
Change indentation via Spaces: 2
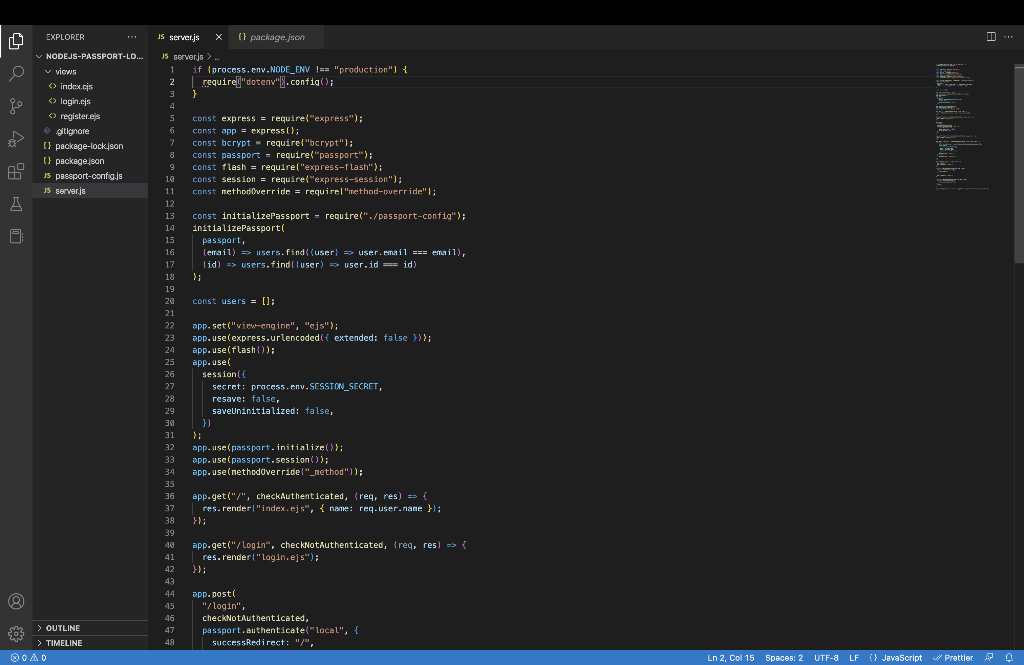coord(784,658)
